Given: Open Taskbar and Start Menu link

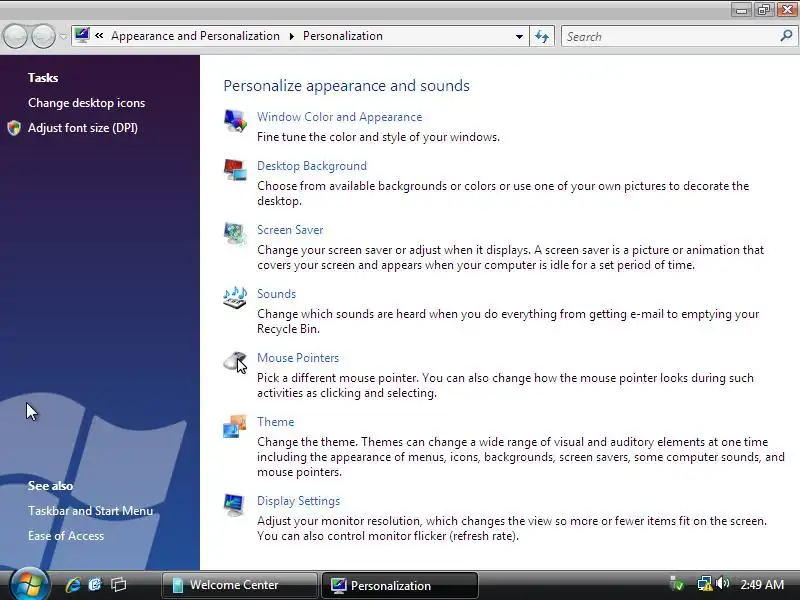Looking at the screenshot, I should click(90, 511).
